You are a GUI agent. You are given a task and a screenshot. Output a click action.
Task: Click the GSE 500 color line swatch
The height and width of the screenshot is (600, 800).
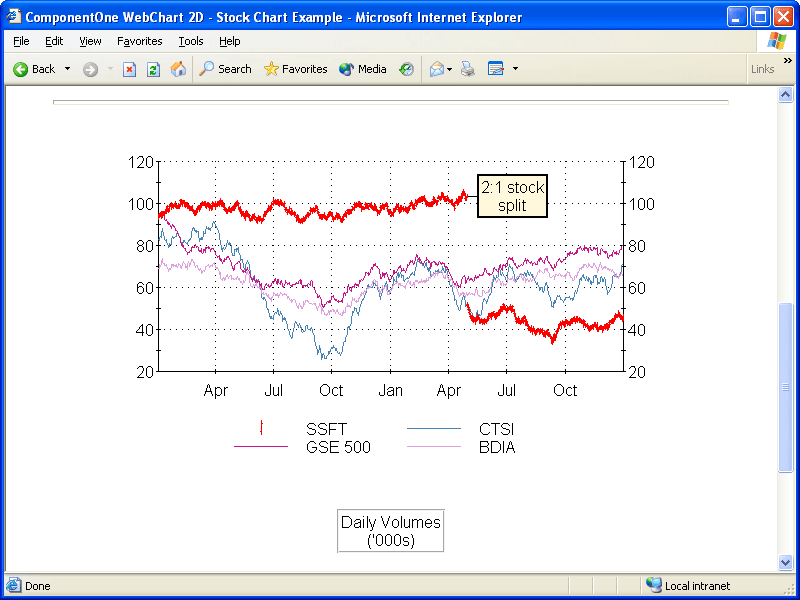point(261,448)
